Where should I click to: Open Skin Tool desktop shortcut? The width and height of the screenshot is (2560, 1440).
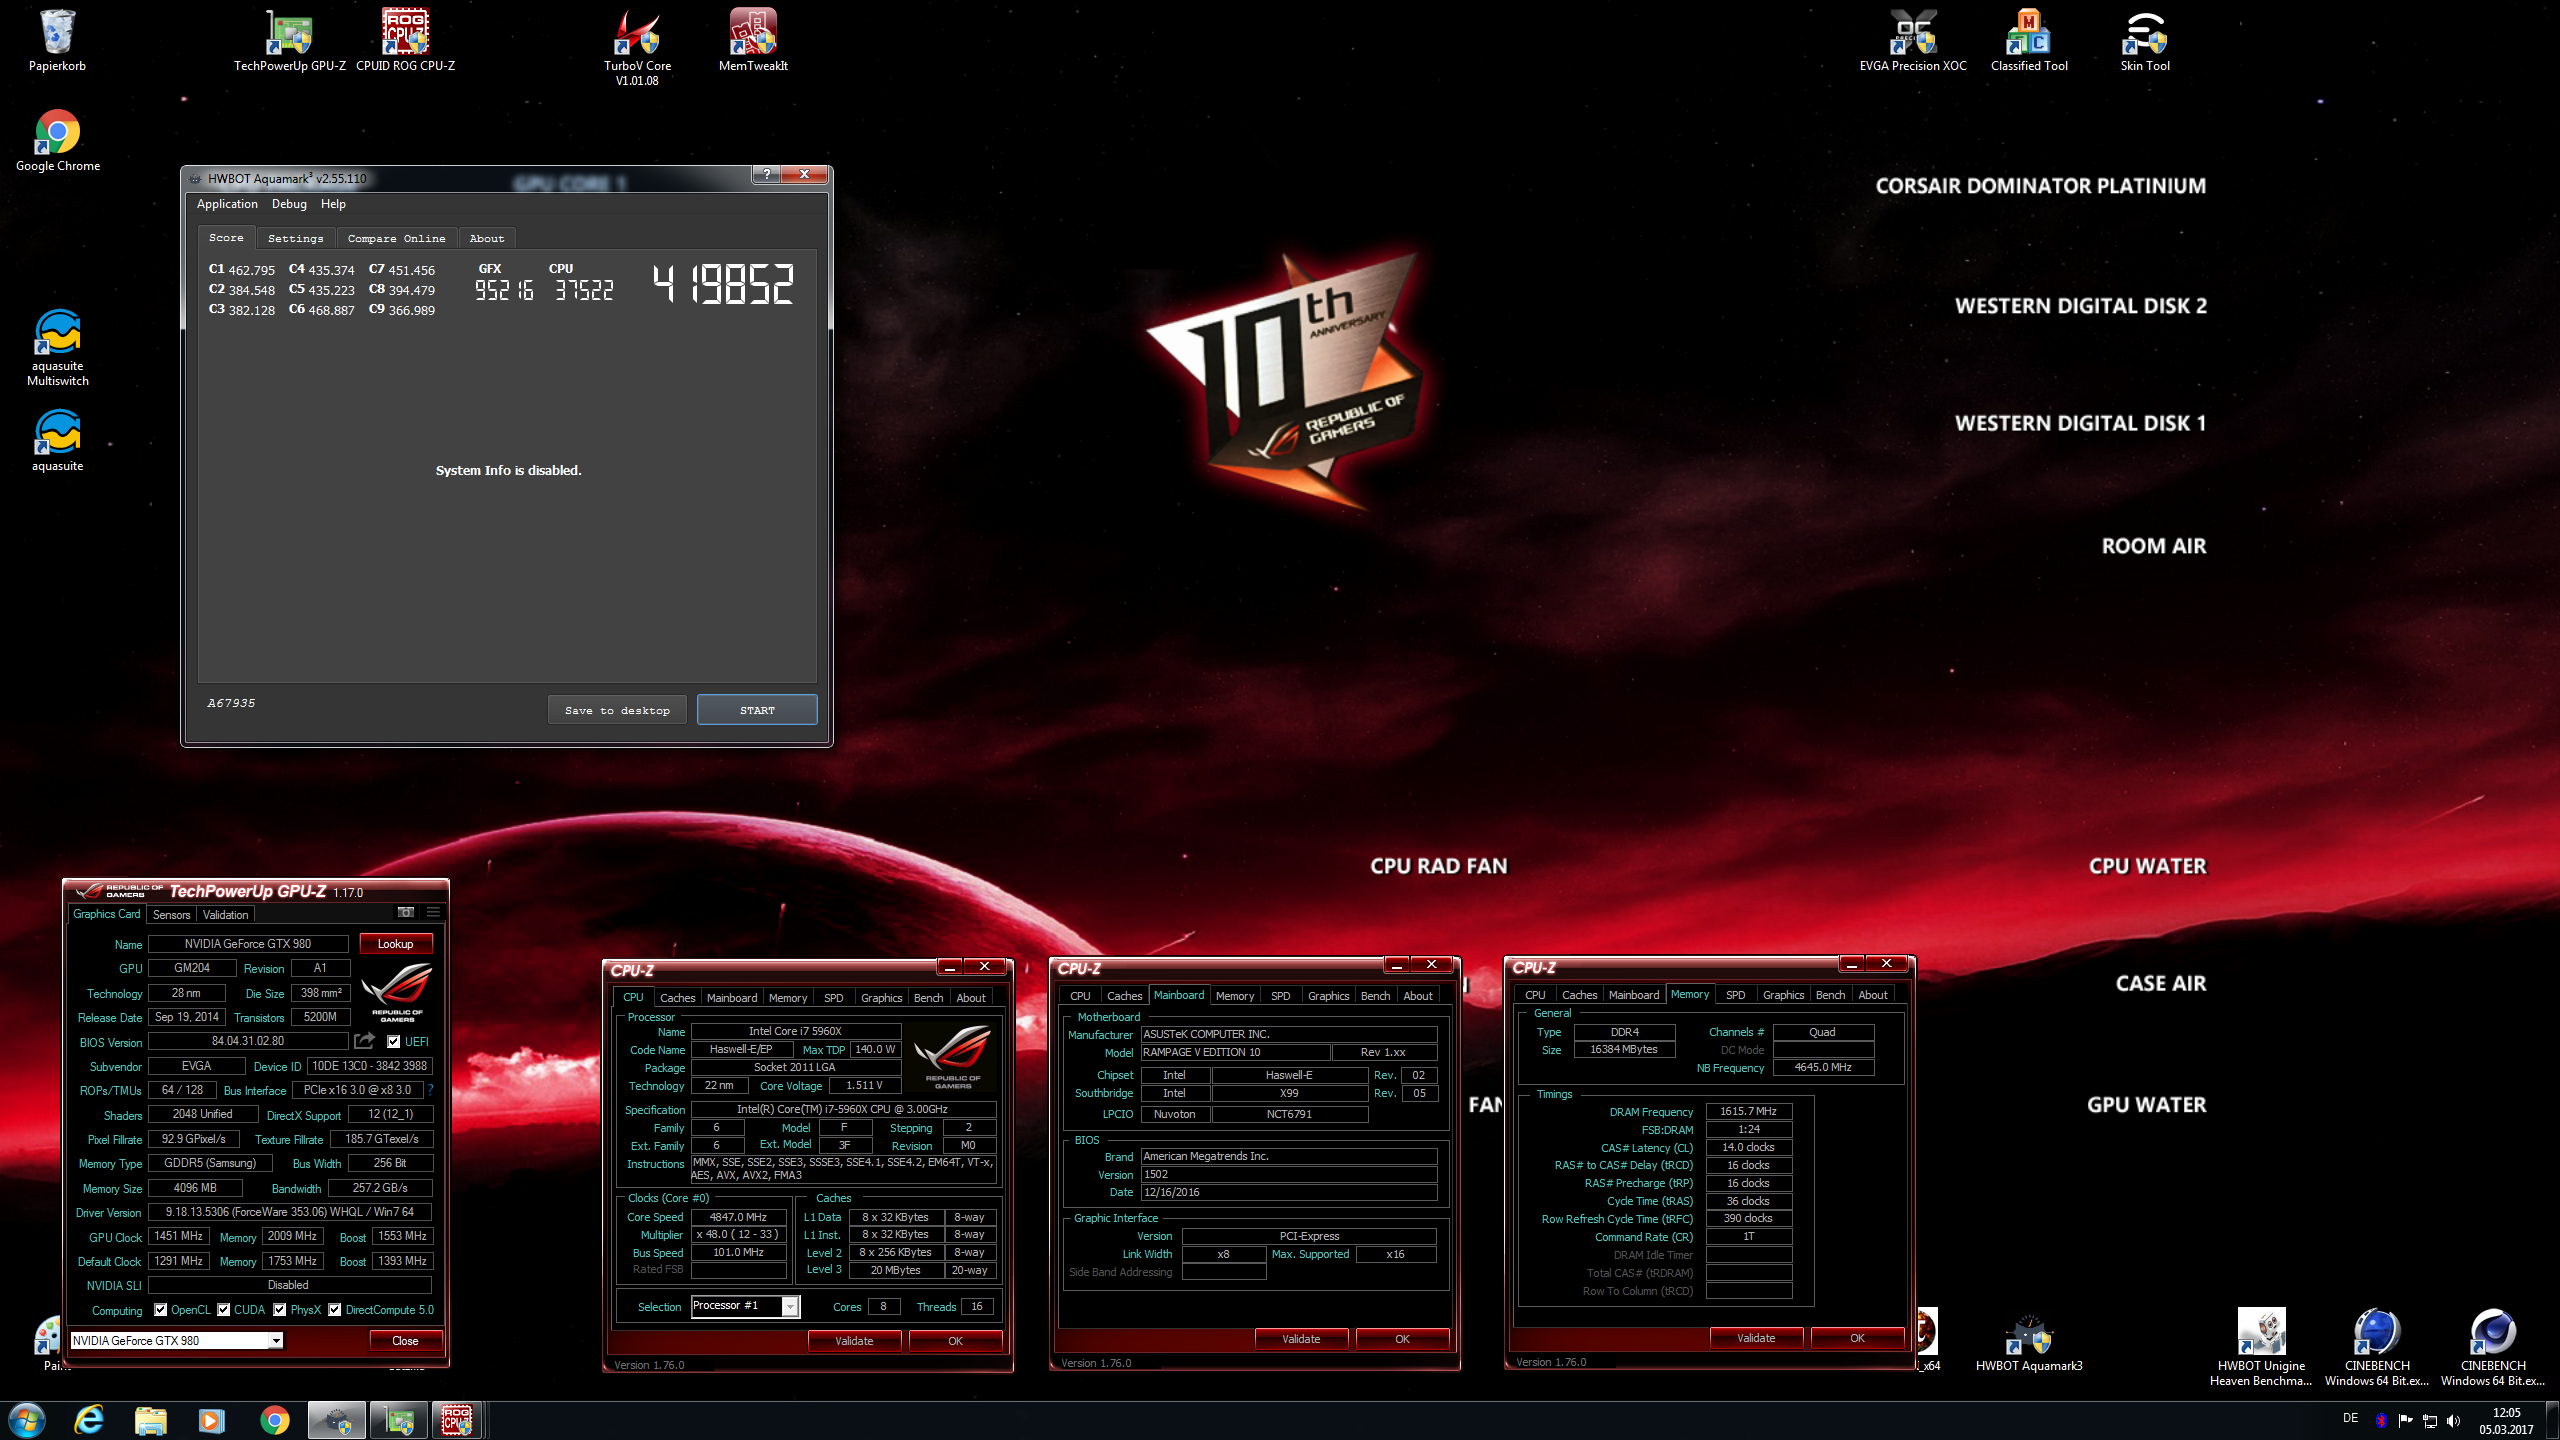tap(2145, 40)
